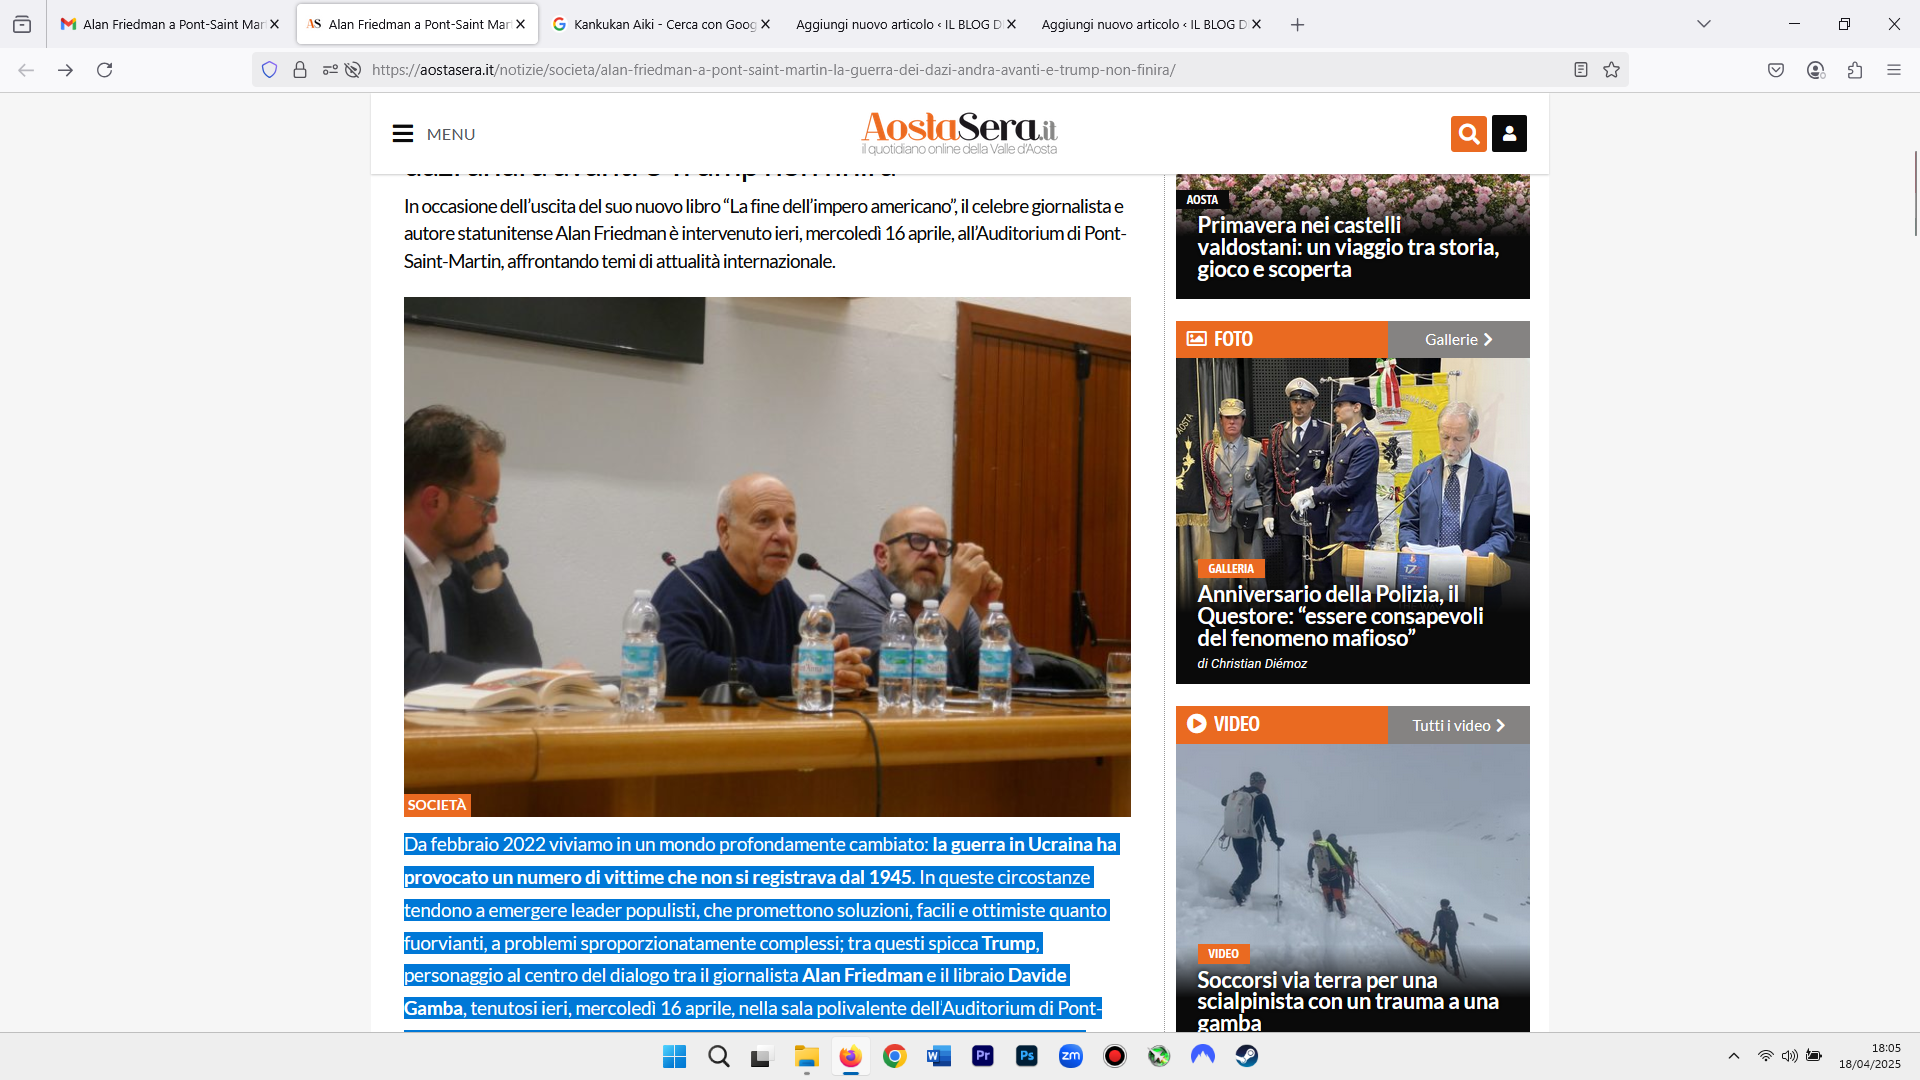The width and height of the screenshot is (1920, 1080).
Task: Bookmark this page with the star icon
Action: coord(1611,70)
